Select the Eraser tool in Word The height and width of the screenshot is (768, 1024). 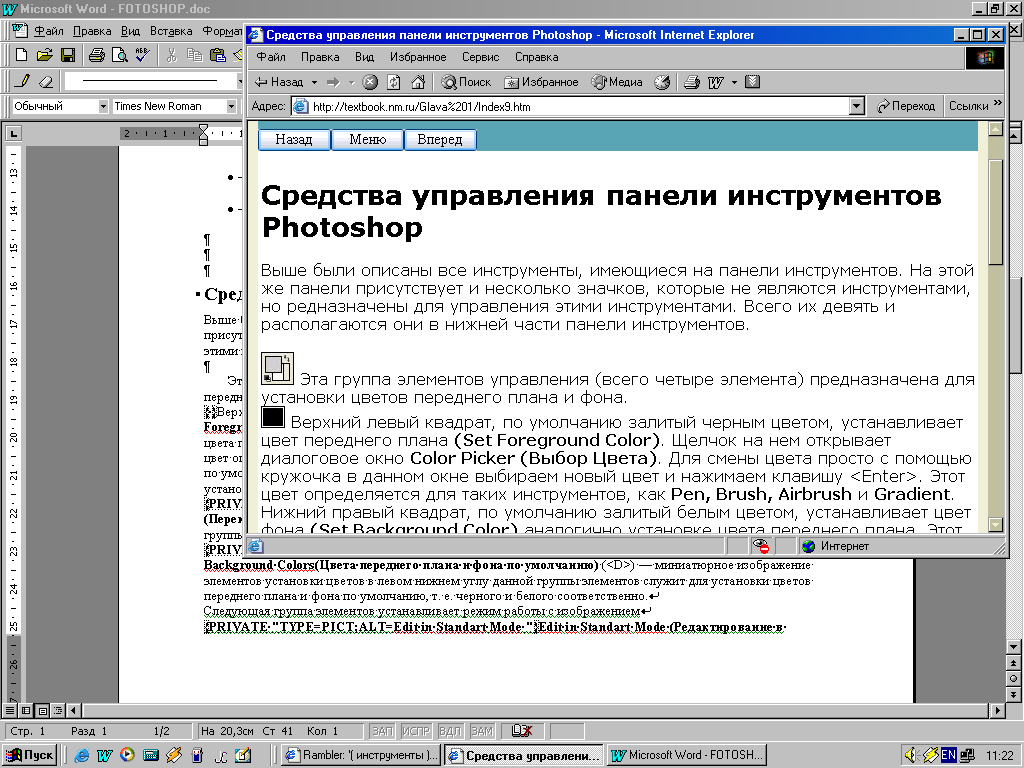[x=46, y=81]
